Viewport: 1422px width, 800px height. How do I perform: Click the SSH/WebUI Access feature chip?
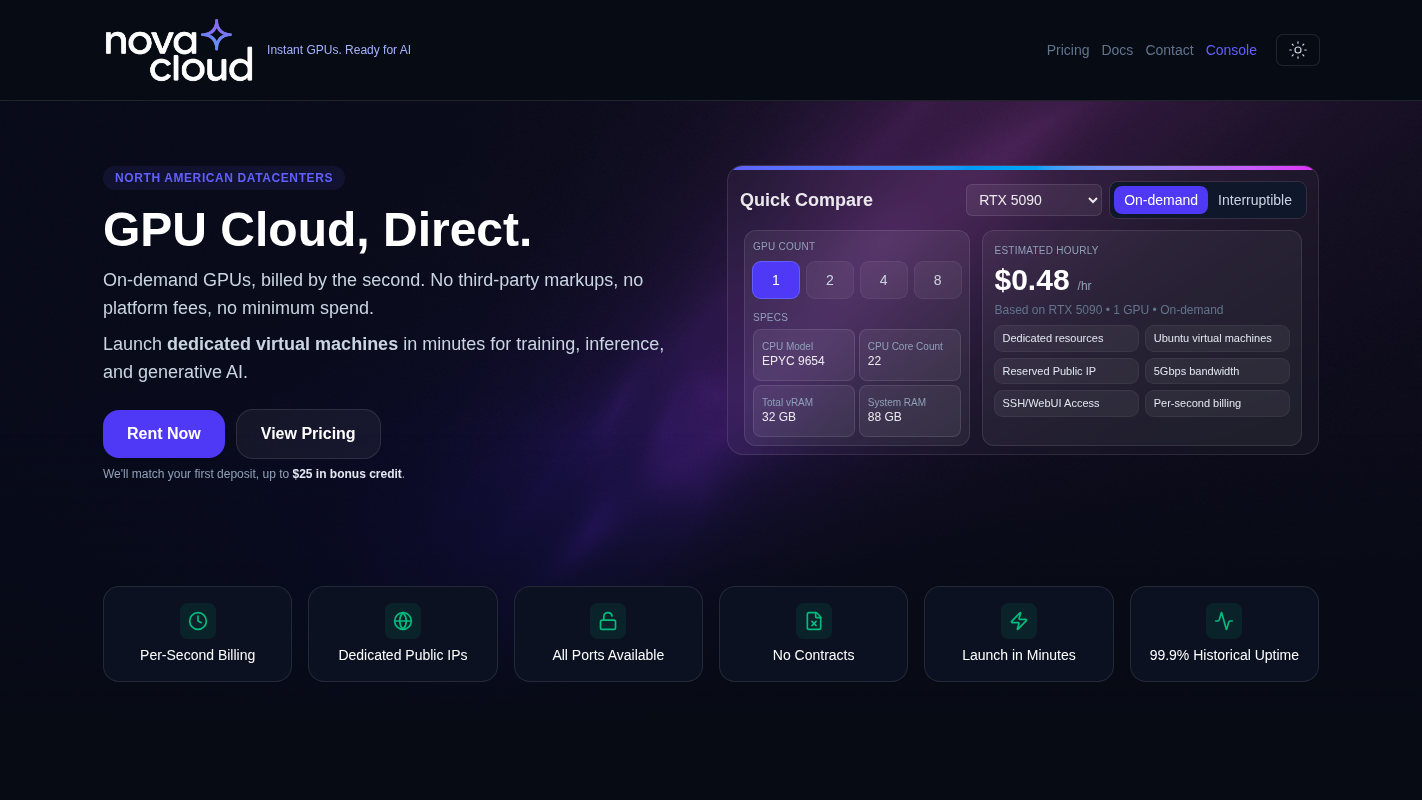click(1066, 403)
